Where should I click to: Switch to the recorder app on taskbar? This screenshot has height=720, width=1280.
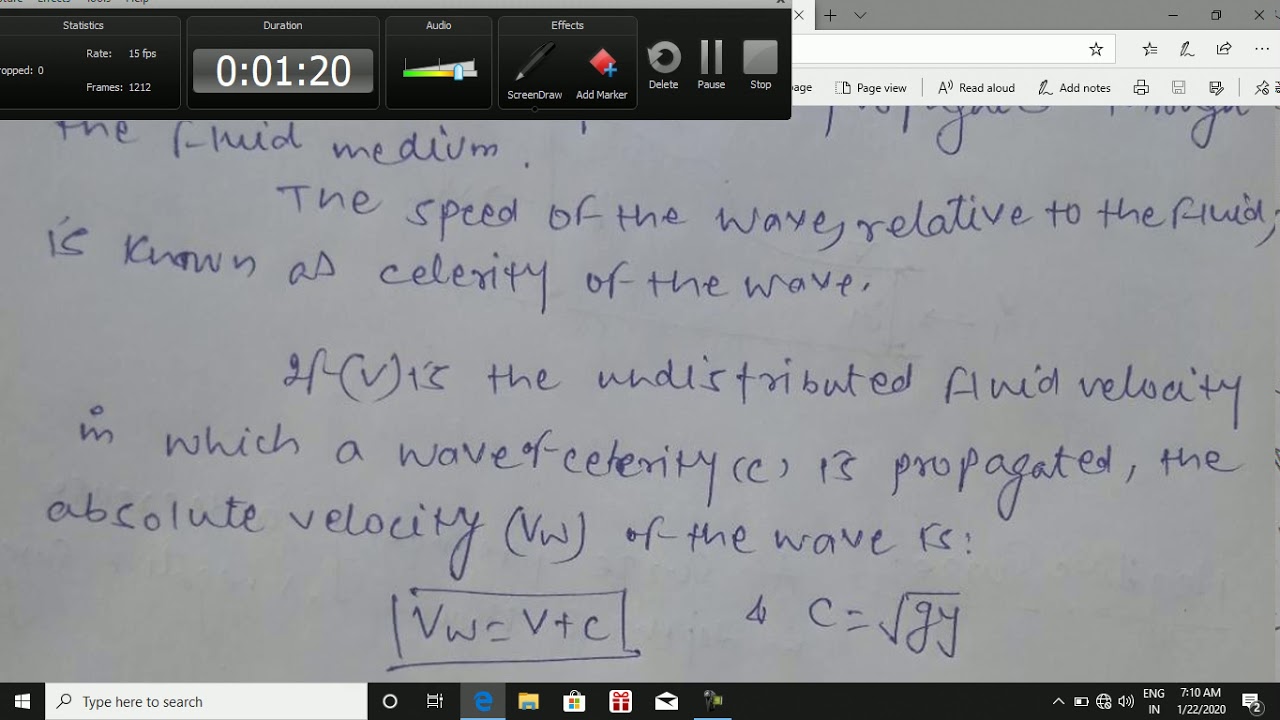click(x=713, y=701)
